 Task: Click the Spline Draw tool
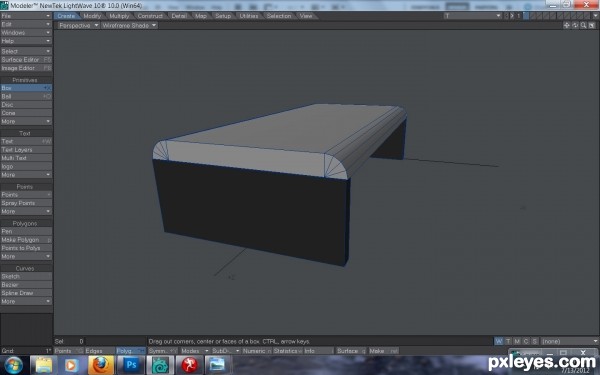[x=26, y=293]
